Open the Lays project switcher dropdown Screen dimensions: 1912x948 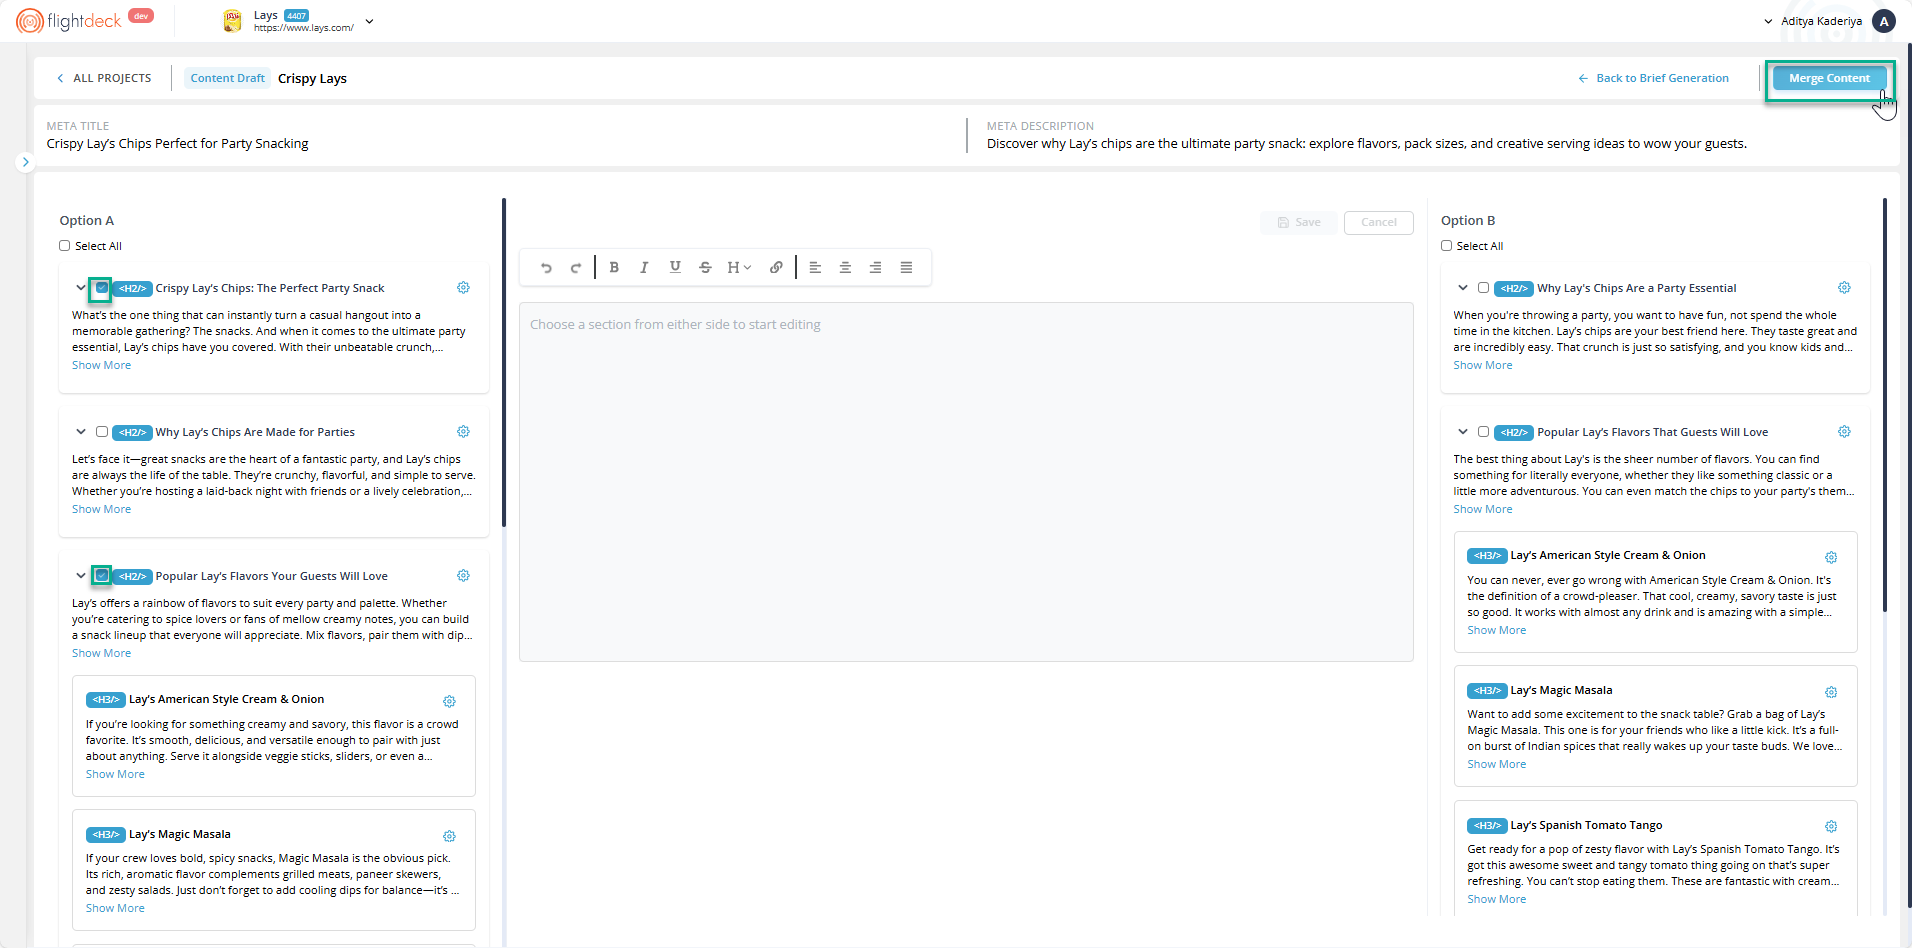click(x=369, y=21)
